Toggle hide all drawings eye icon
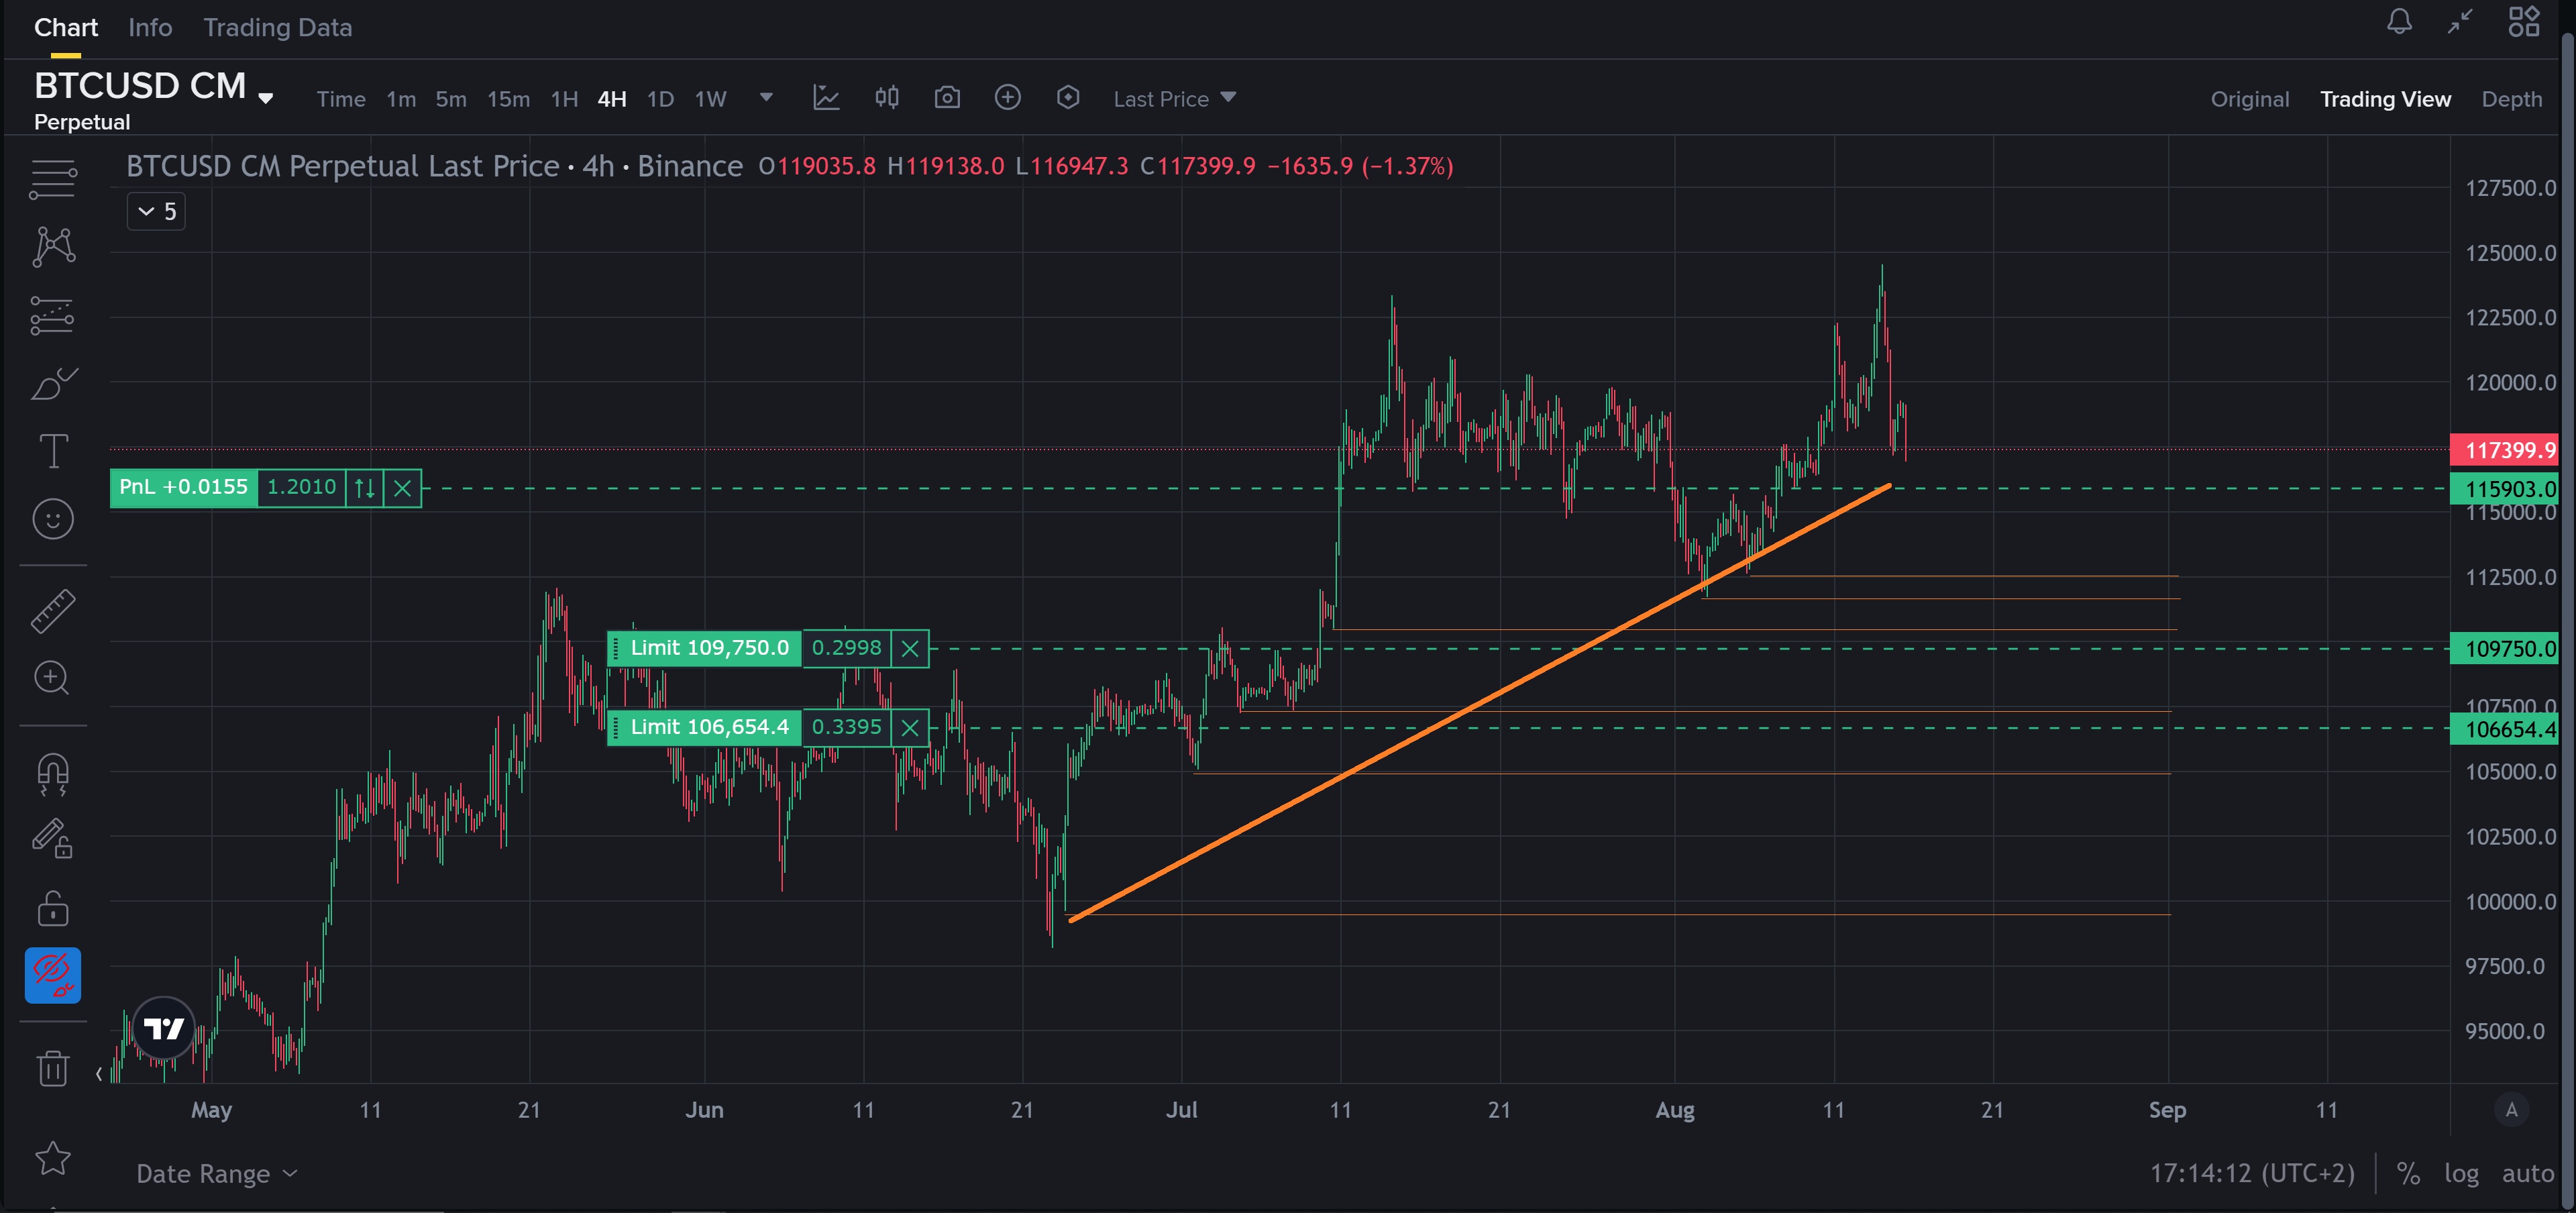Viewport: 2576px width, 1213px height. [52, 975]
